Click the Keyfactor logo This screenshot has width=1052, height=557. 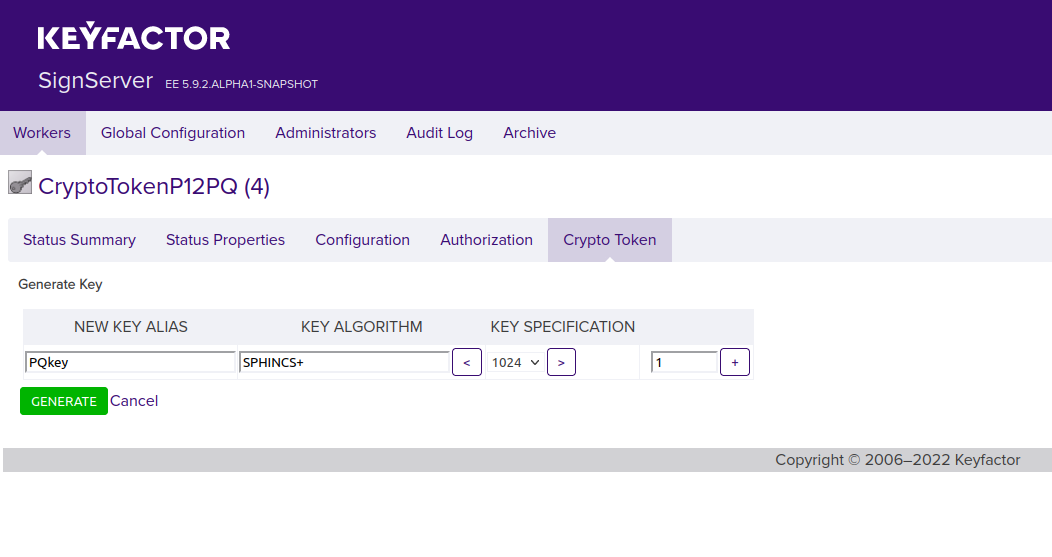(x=134, y=38)
